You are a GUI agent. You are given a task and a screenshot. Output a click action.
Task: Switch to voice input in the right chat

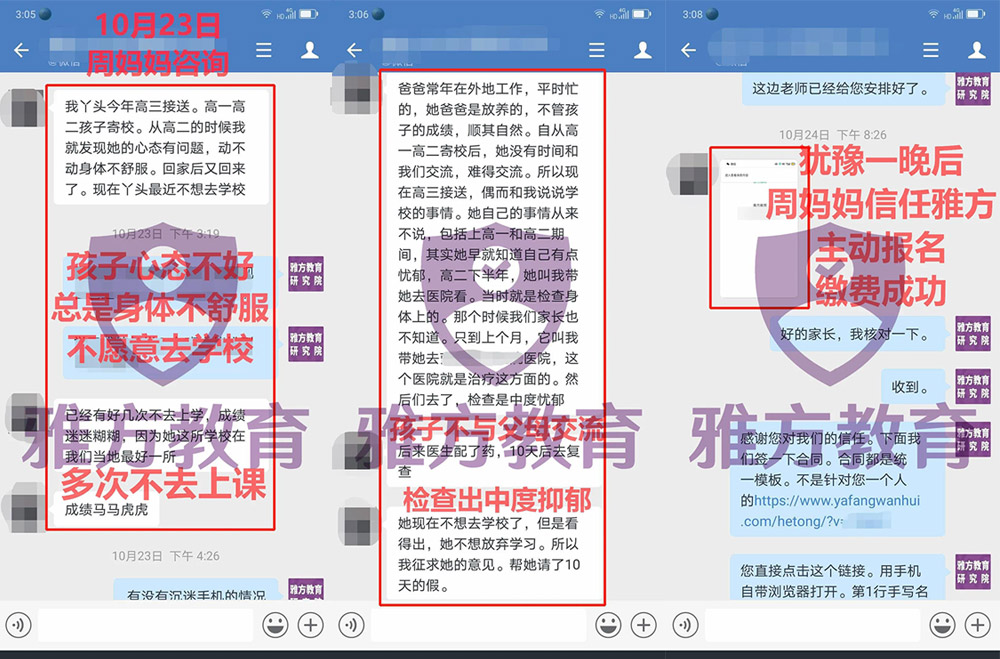685,625
